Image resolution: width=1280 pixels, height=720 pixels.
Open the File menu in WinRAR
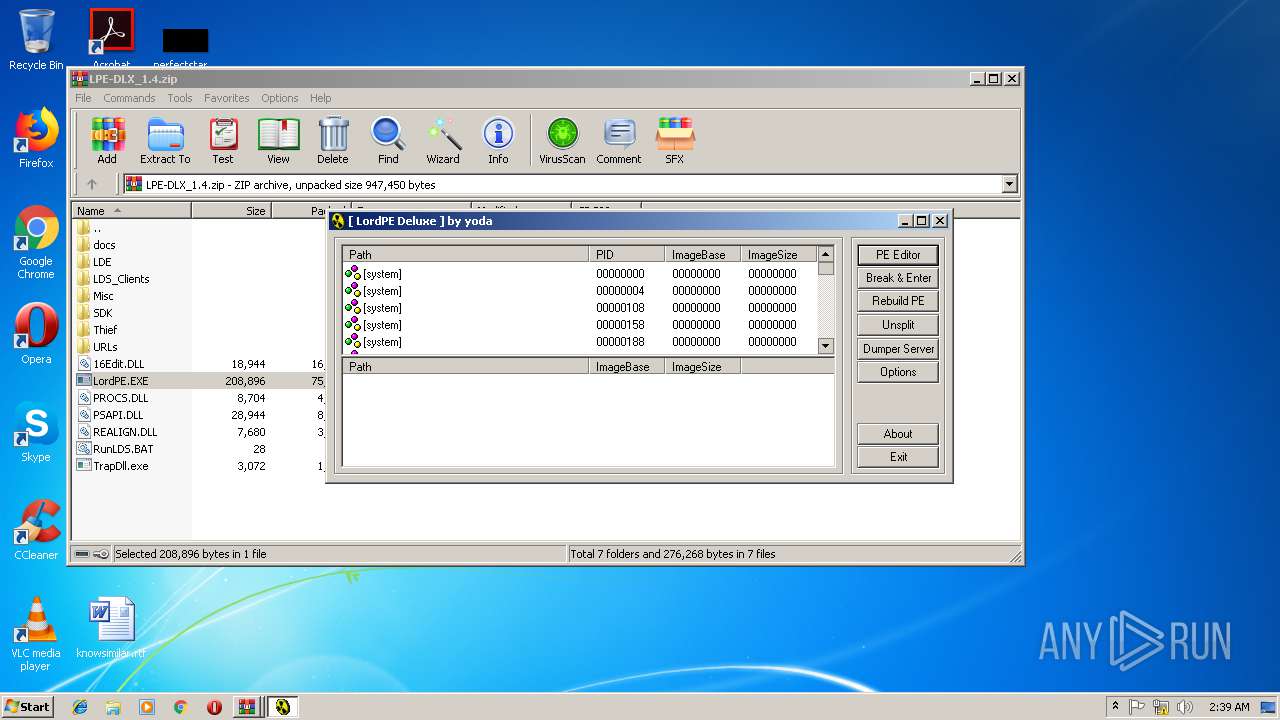pos(83,98)
